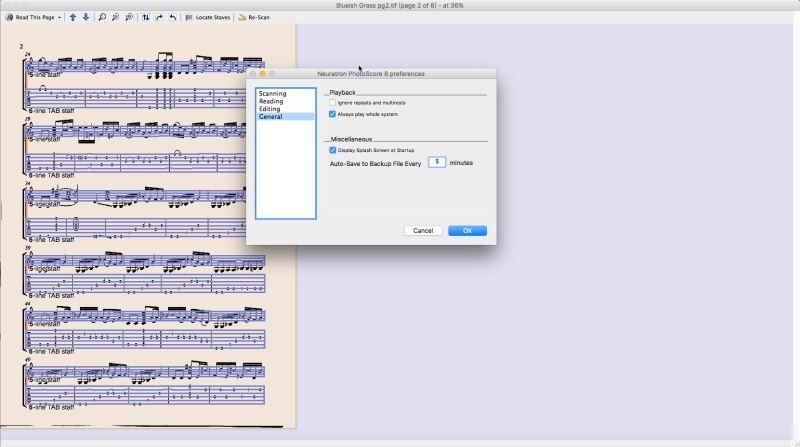
Task: Click 'Auto-Save to Backup File Every' label
Action: click(376, 164)
